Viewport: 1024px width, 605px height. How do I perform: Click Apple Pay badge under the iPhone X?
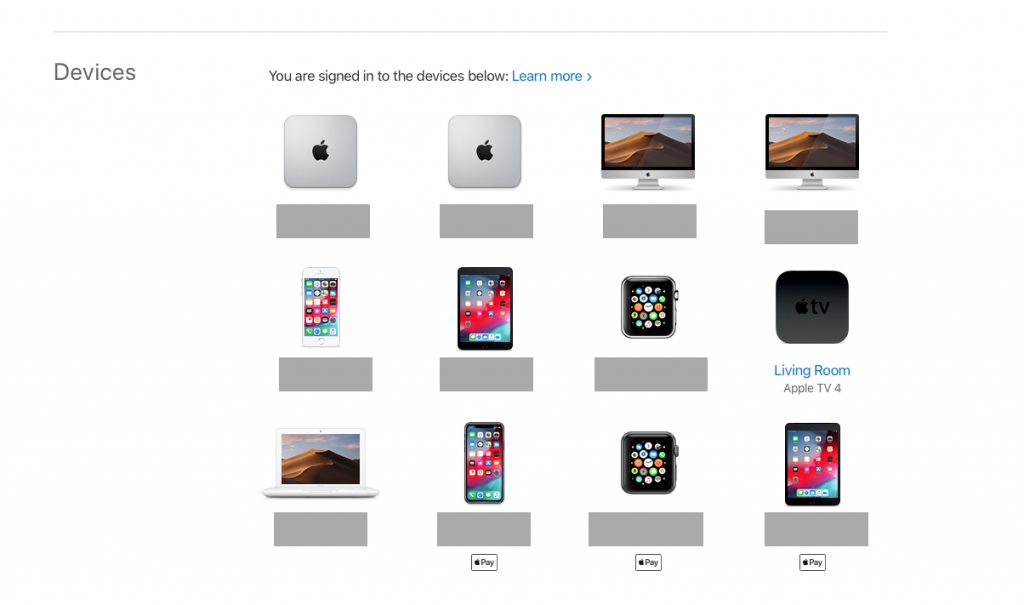pyautogui.click(x=484, y=563)
